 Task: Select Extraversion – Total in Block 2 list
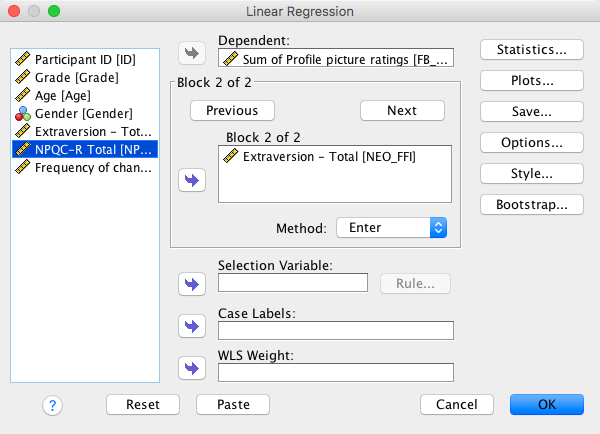point(329,156)
